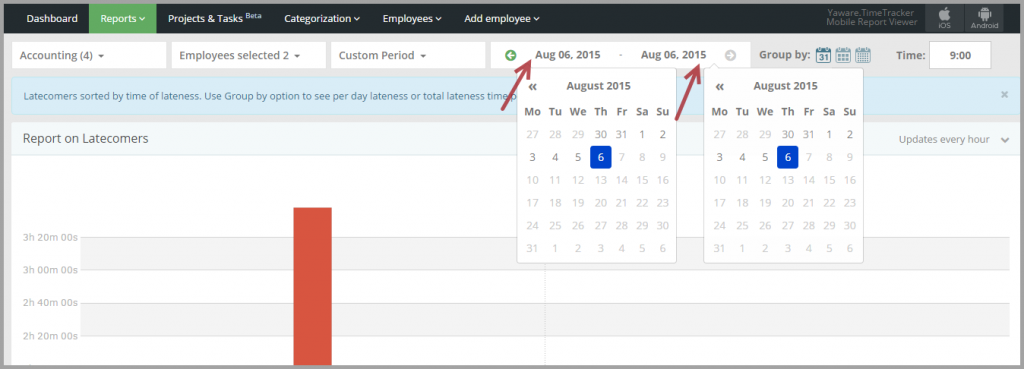Click the 2h 40m 00s axis label
Screen dimensions: 1024x369
tap(50, 303)
